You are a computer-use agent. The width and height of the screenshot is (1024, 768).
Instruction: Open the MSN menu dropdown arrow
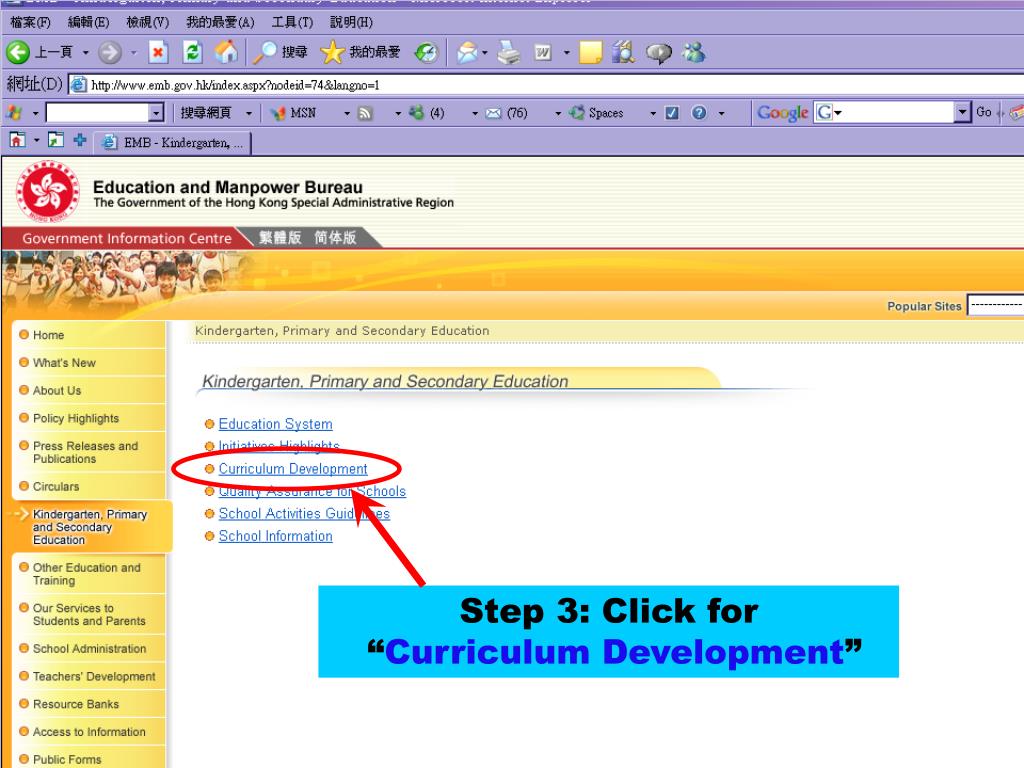347,113
